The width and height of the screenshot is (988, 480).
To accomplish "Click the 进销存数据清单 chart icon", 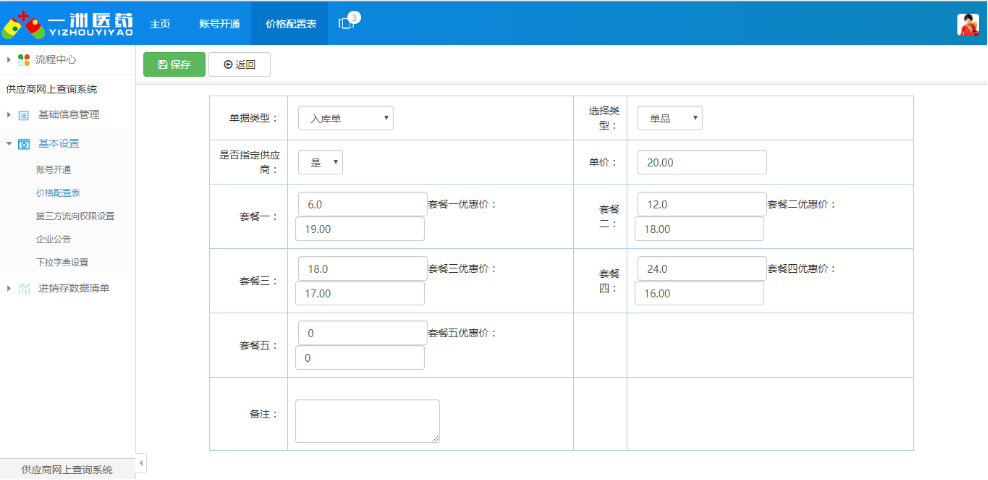I will pos(24,289).
